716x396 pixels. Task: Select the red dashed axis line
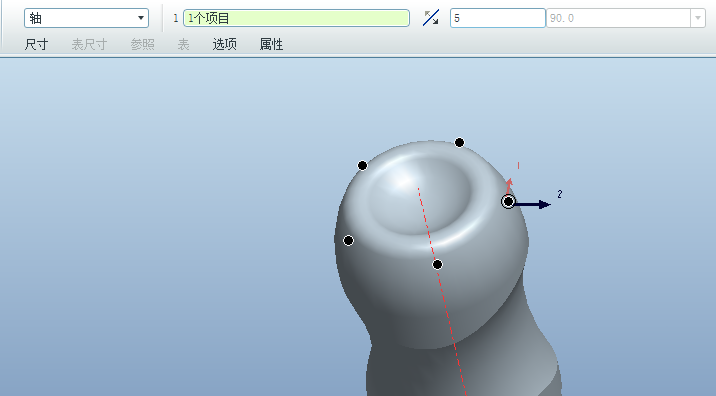(x=441, y=290)
